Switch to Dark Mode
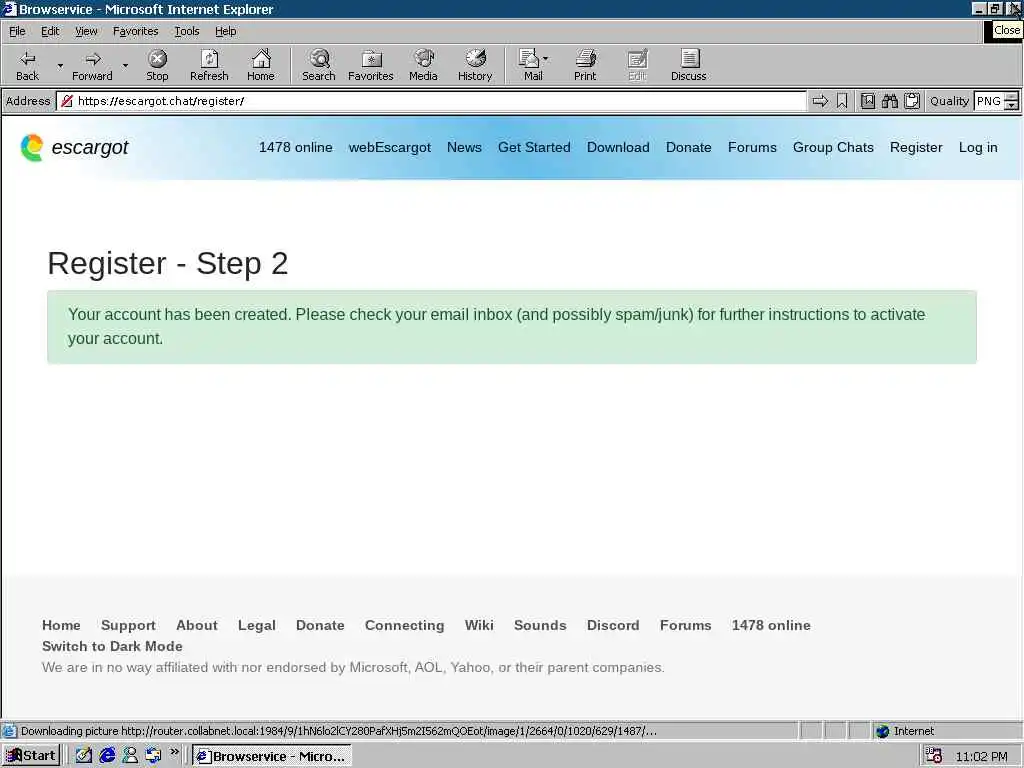 pyautogui.click(x=112, y=646)
